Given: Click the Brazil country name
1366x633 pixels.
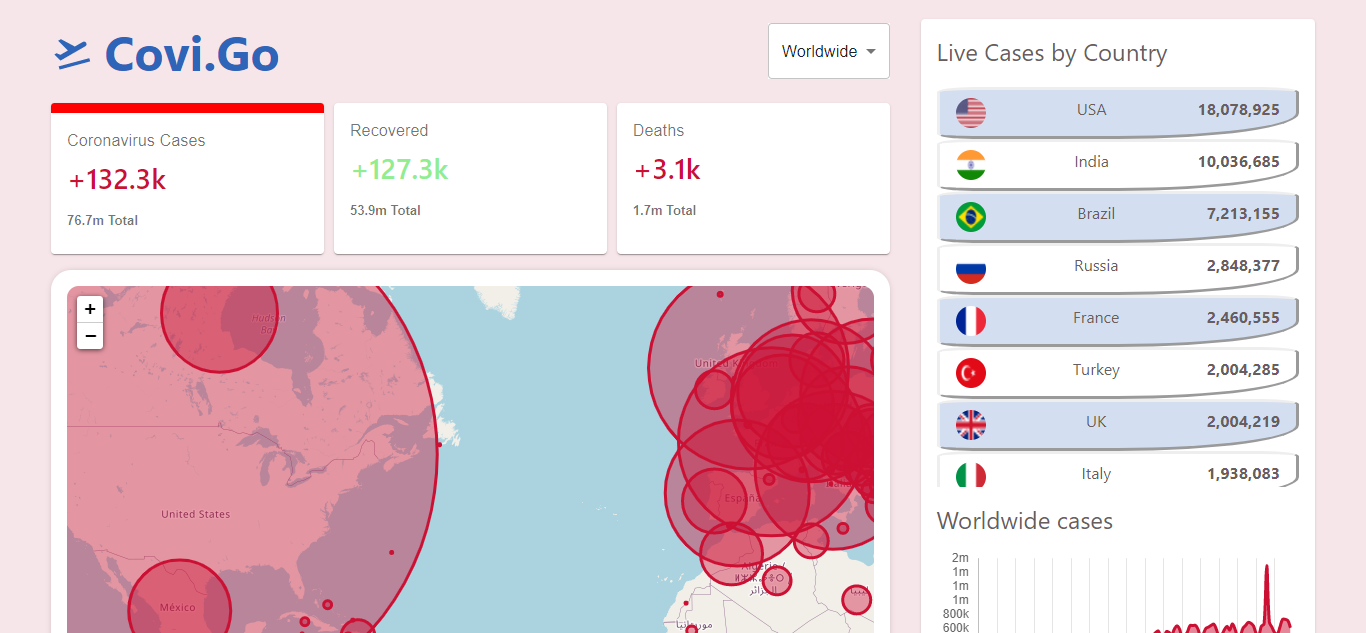Looking at the screenshot, I should coord(1096,213).
